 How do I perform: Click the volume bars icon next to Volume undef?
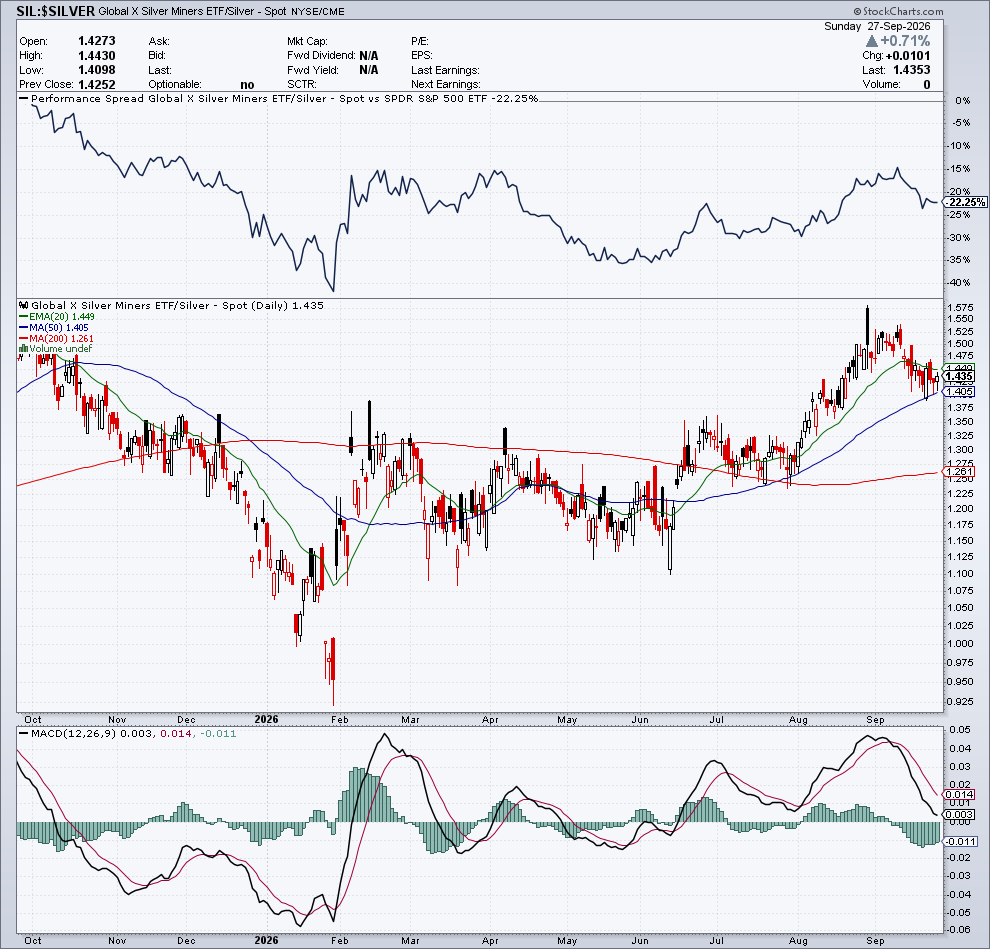click(24, 349)
